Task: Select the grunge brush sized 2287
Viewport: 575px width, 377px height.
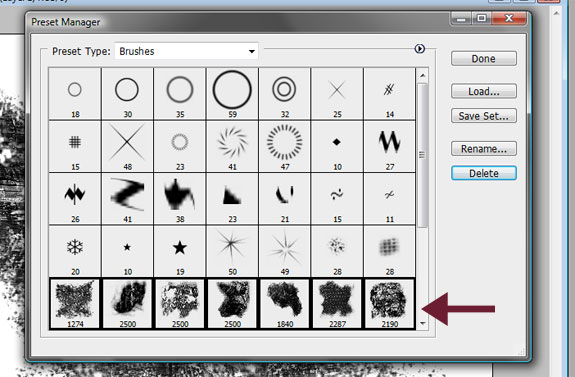Action: 337,304
